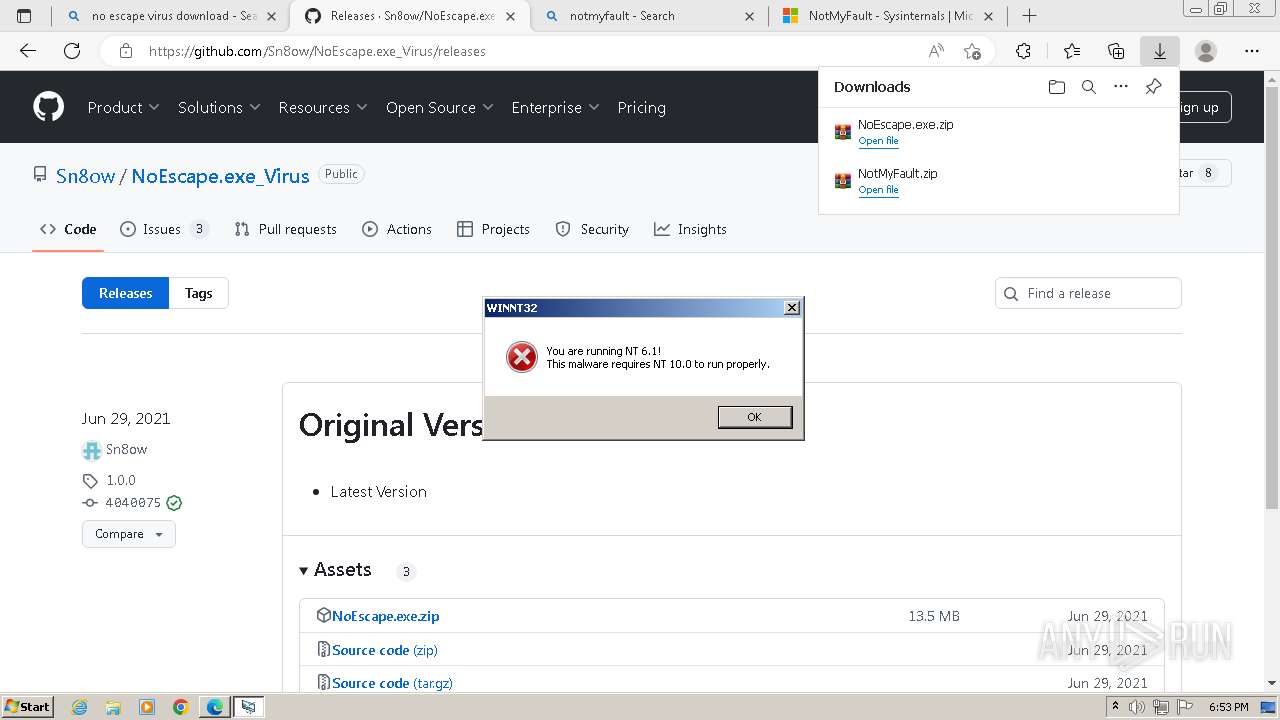Open the browser profile avatar
Screen dimensions: 1280x720
click(1206, 51)
